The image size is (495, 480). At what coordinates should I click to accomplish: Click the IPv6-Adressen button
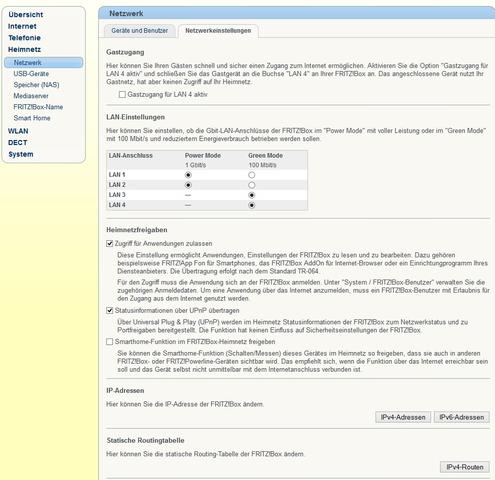point(462,417)
